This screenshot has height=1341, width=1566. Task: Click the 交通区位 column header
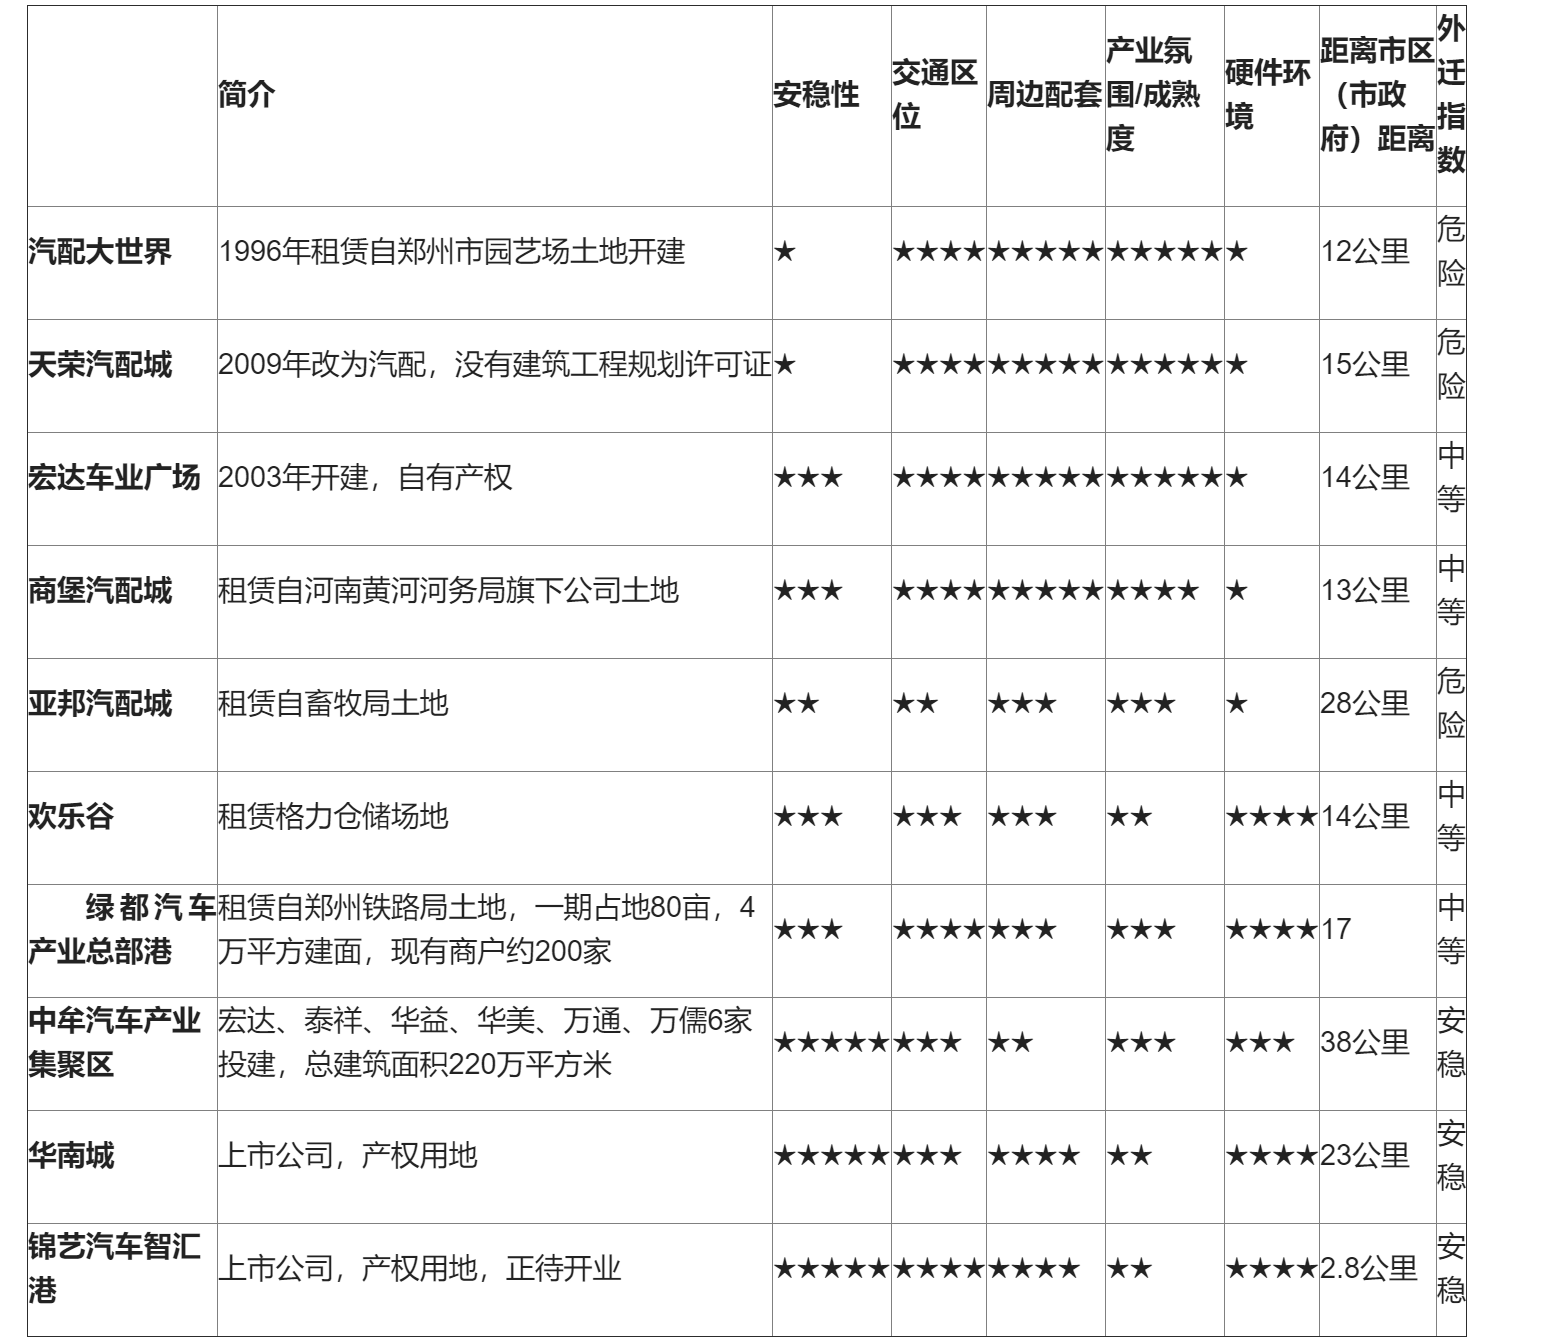point(935,95)
